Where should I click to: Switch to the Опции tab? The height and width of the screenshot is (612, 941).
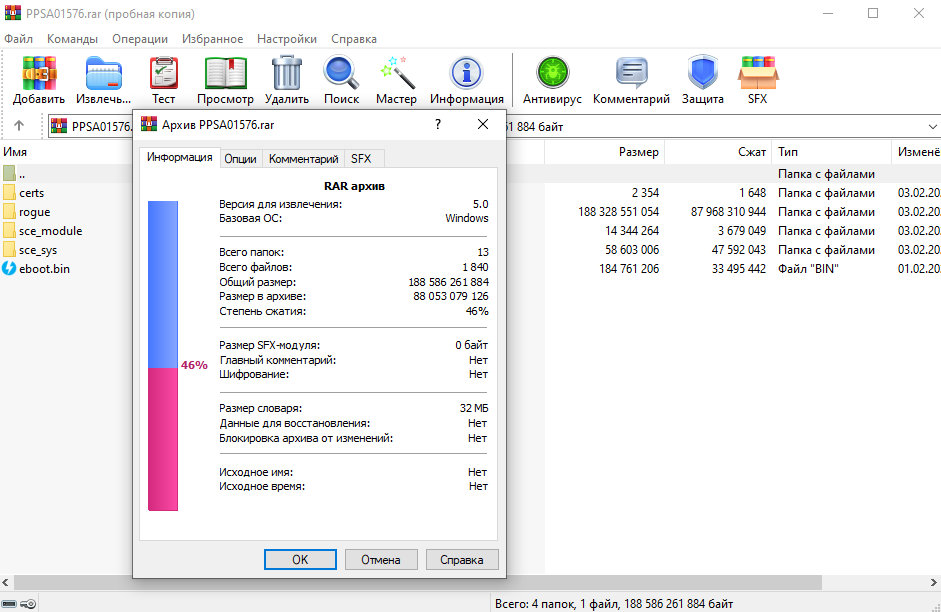[240, 158]
